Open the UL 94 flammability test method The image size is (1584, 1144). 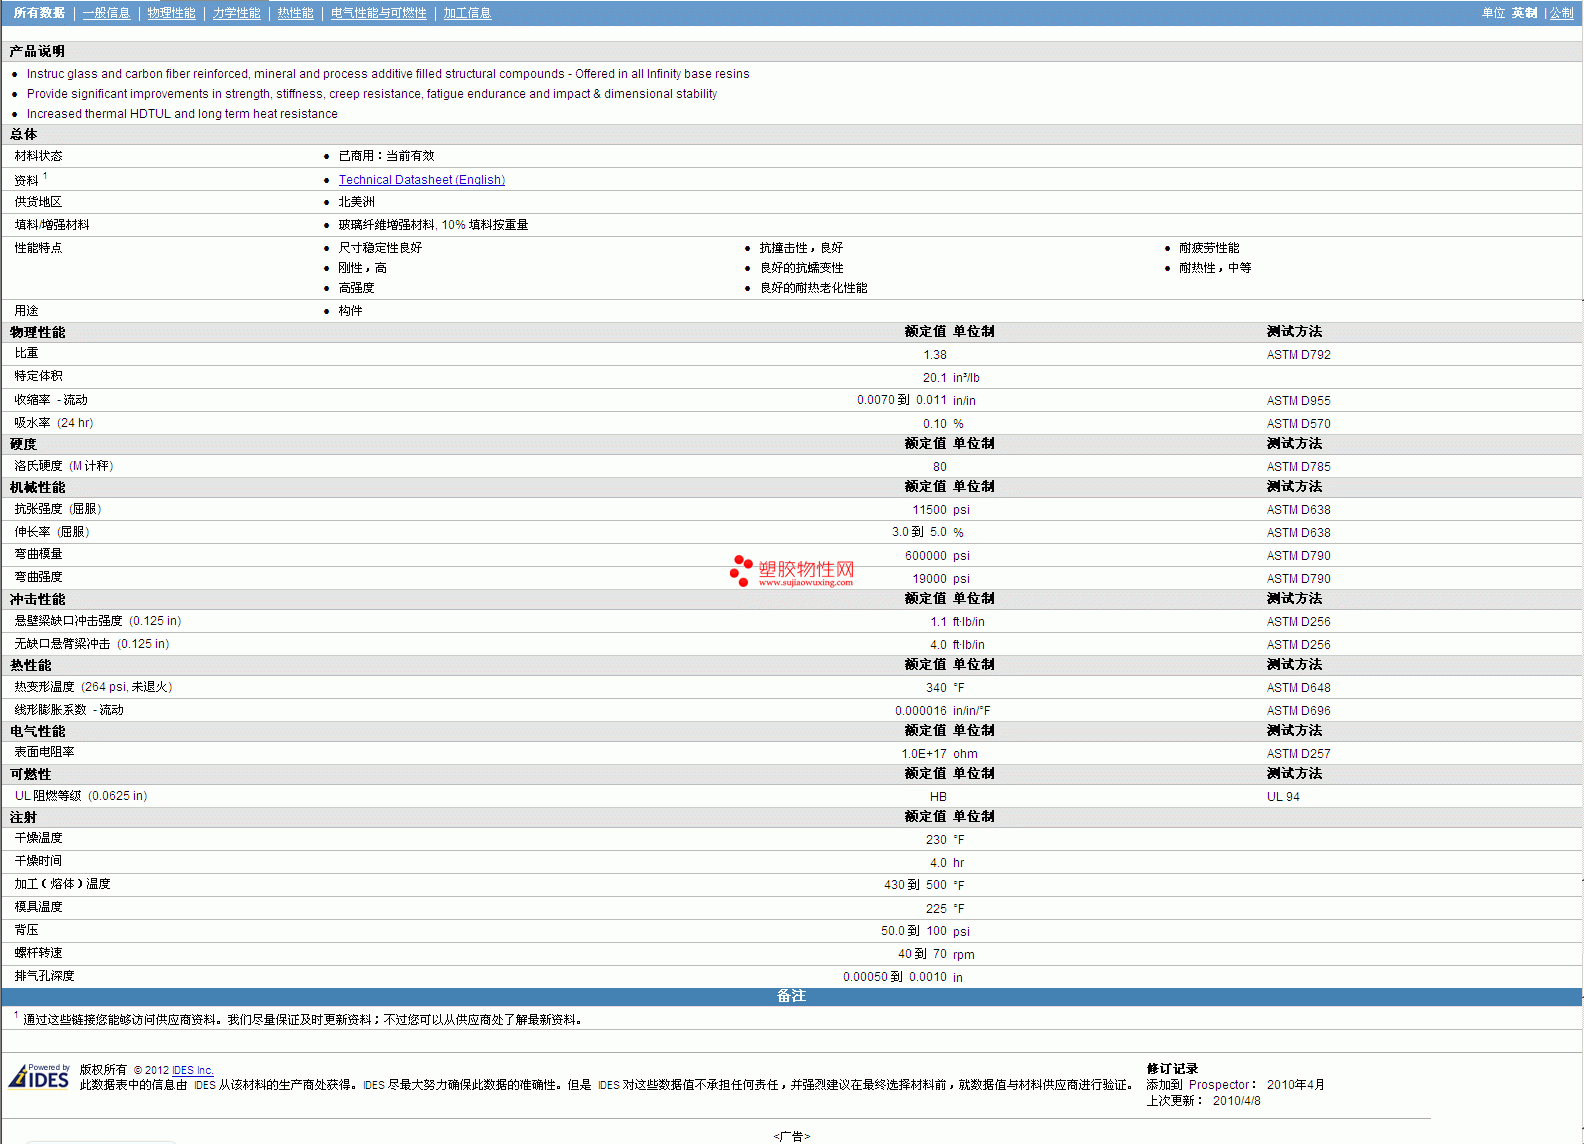pos(1283,797)
